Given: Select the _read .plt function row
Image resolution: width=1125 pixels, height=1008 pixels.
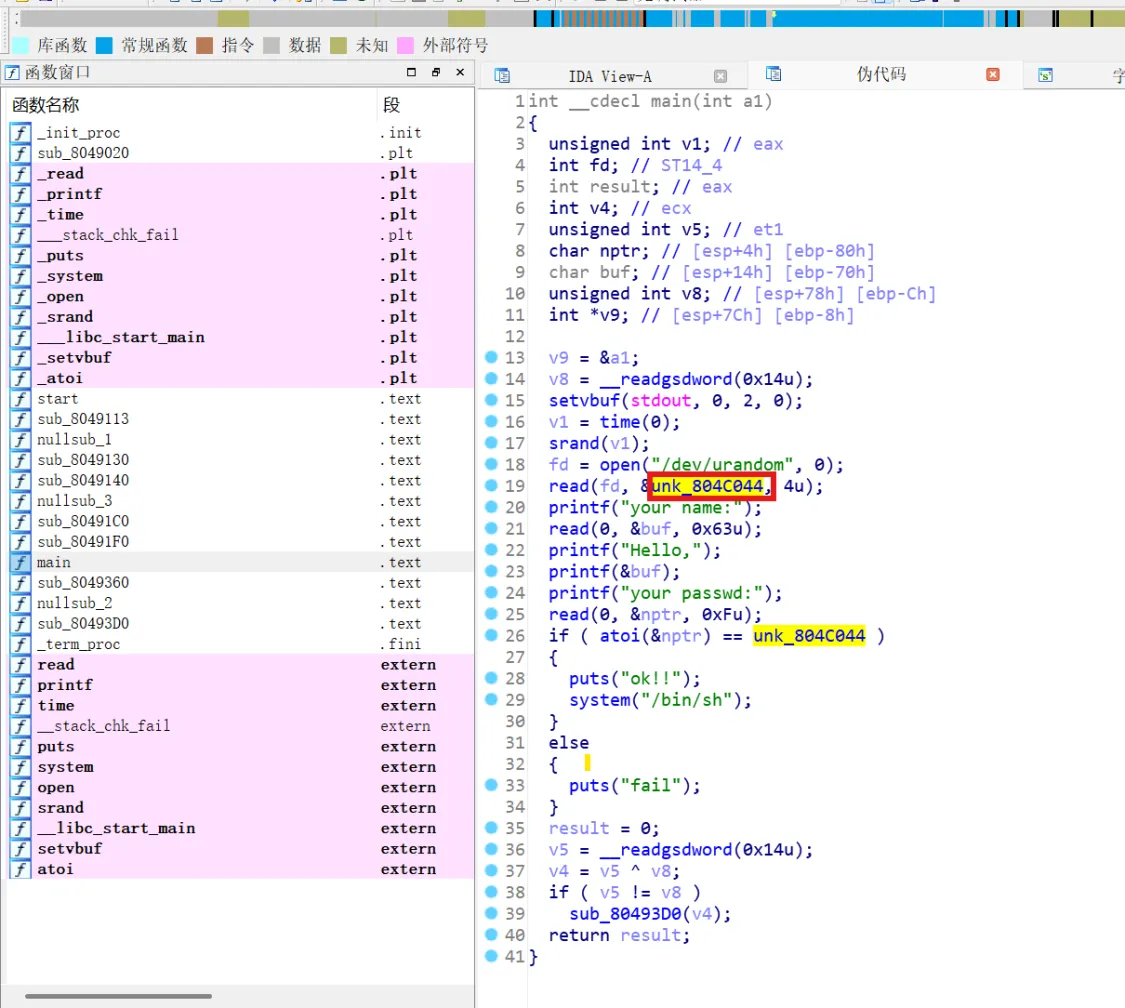Looking at the screenshot, I should (240, 174).
